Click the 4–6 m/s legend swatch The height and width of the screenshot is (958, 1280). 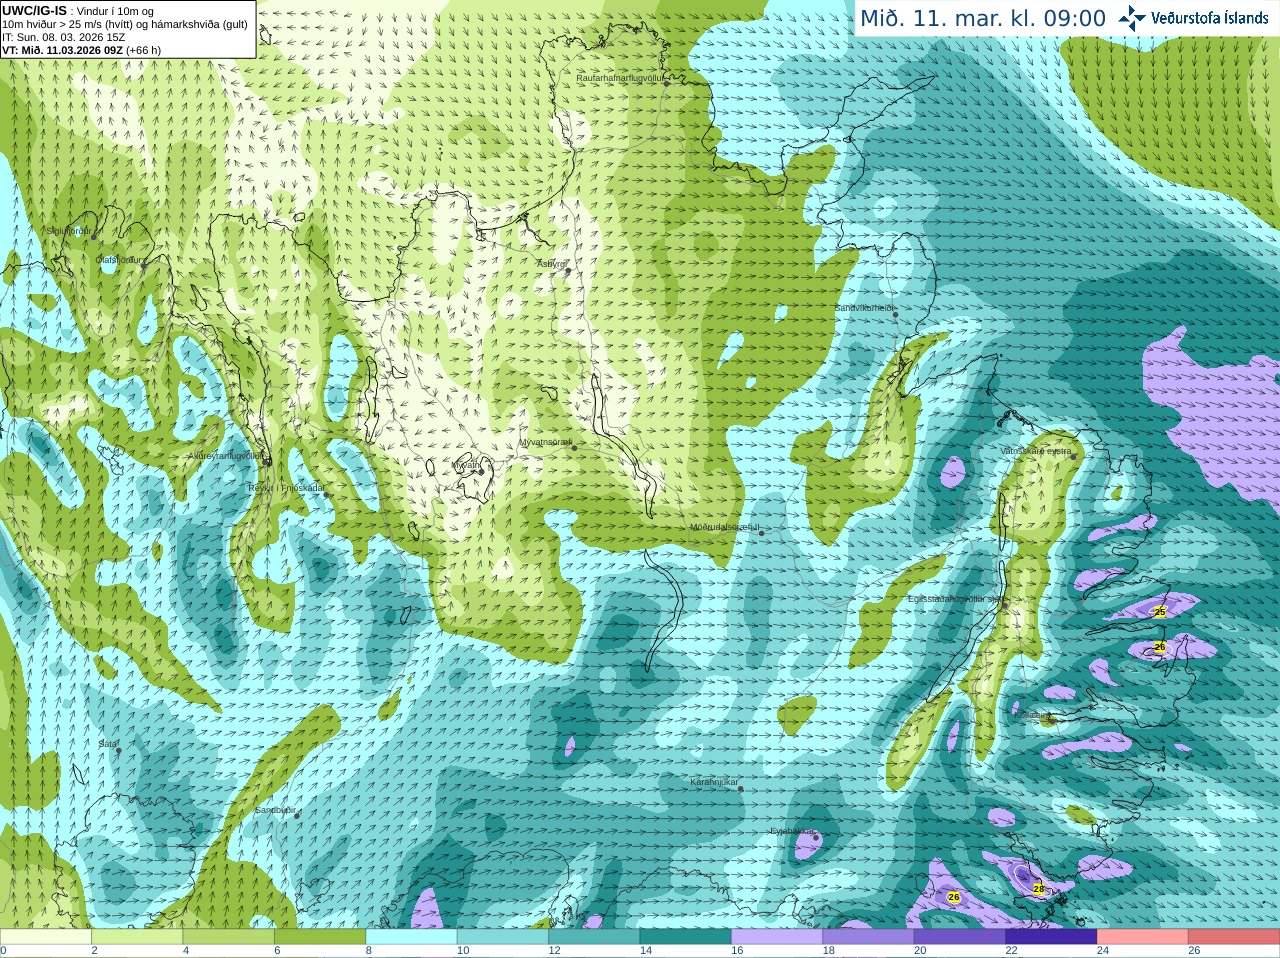click(x=229, y=937)
